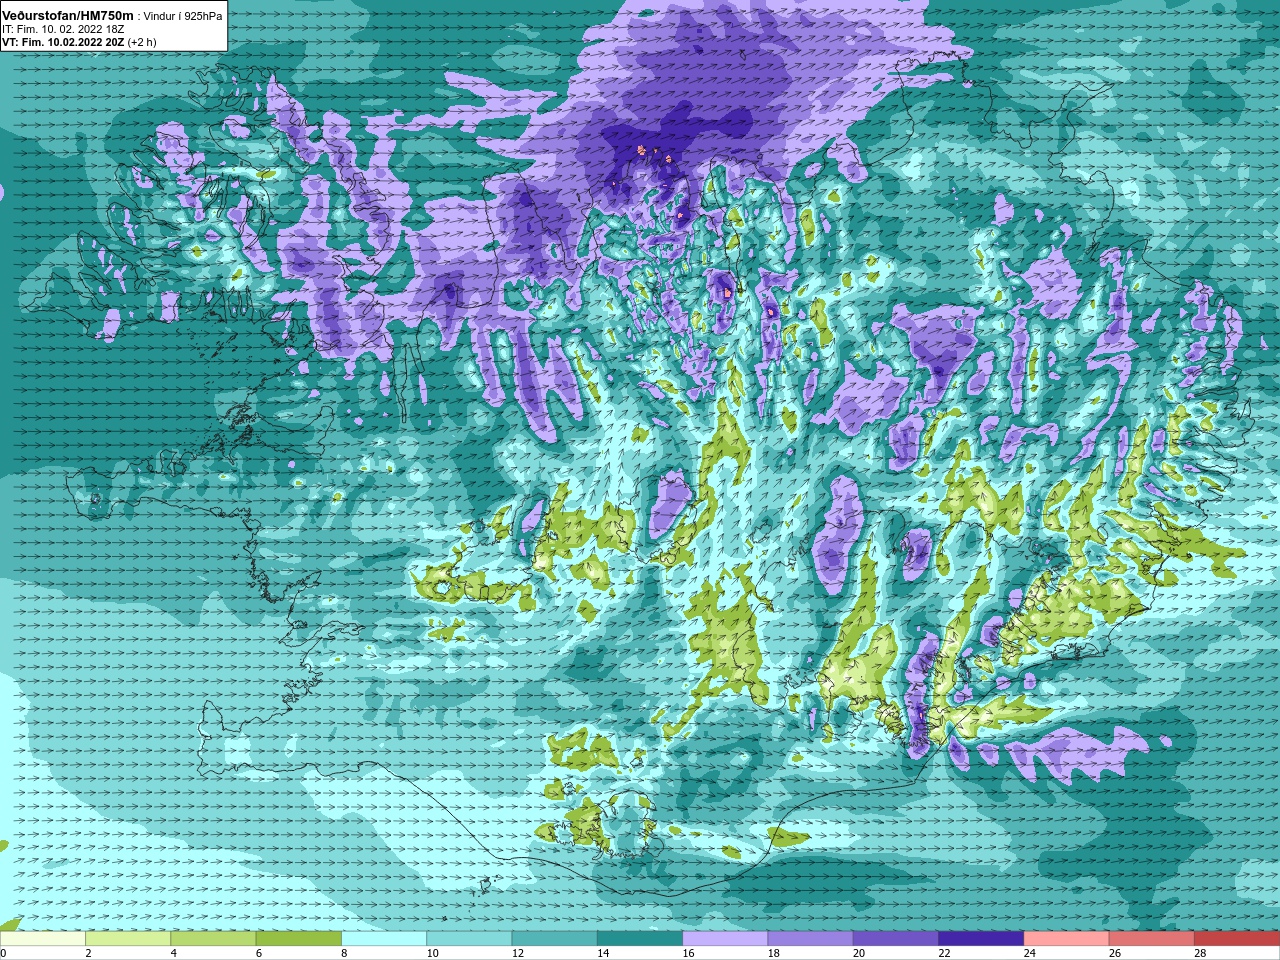
Task: Click the 2–4 light green legend swatch
Action: click(128, 939)
